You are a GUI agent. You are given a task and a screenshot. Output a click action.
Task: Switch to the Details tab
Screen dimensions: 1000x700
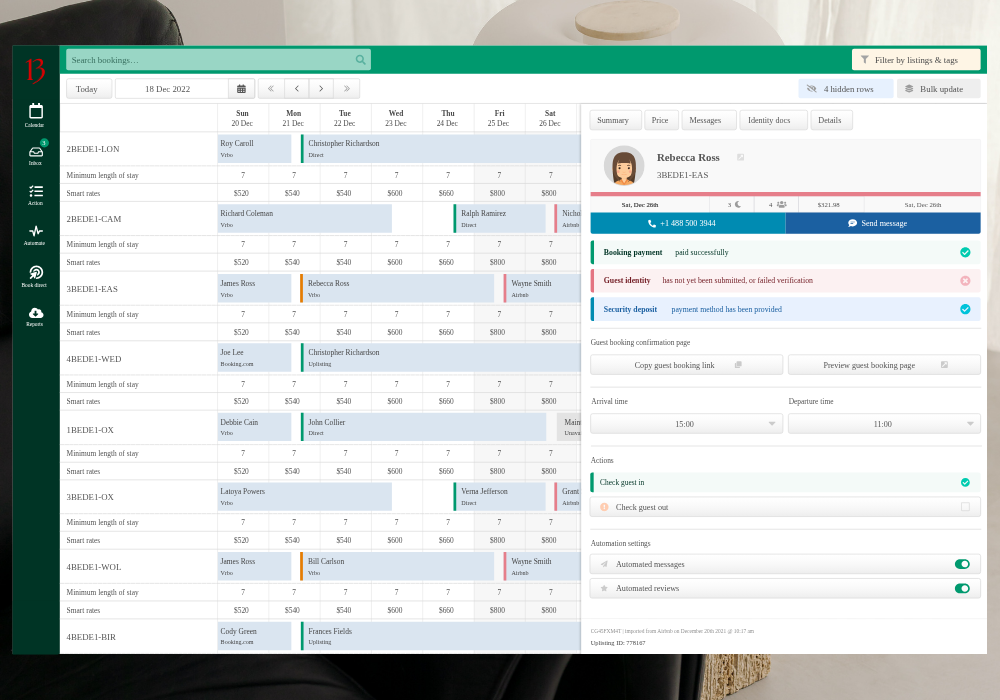(x=831, y=120)
